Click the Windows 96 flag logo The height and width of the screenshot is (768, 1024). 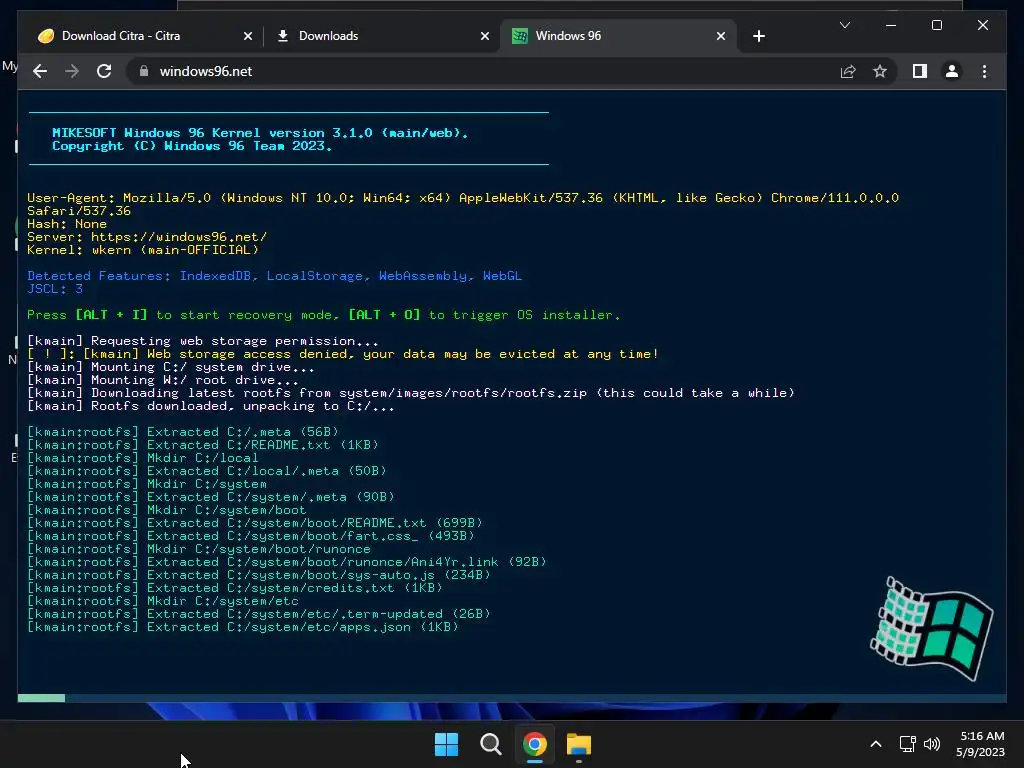pyautogui.click(x=933, y=628)
